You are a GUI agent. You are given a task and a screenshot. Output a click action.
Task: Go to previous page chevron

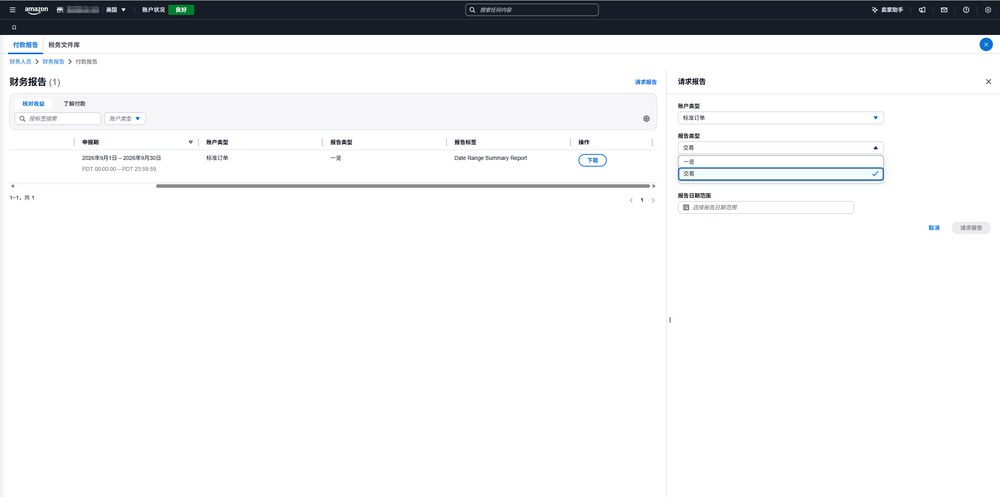point(631,200)
